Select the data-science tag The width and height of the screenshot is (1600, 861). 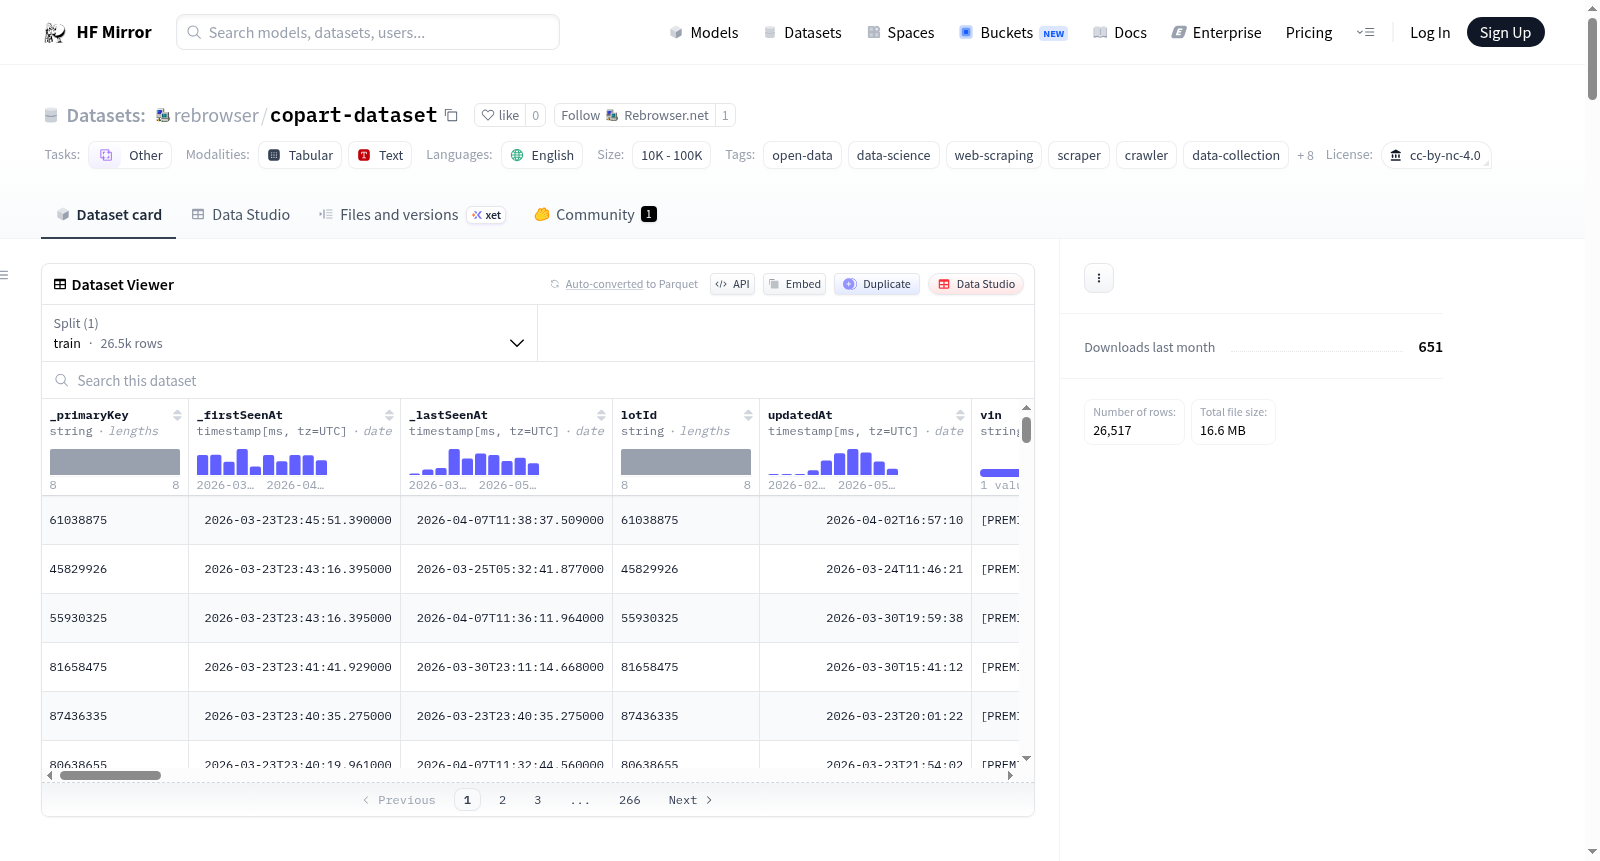893,155
